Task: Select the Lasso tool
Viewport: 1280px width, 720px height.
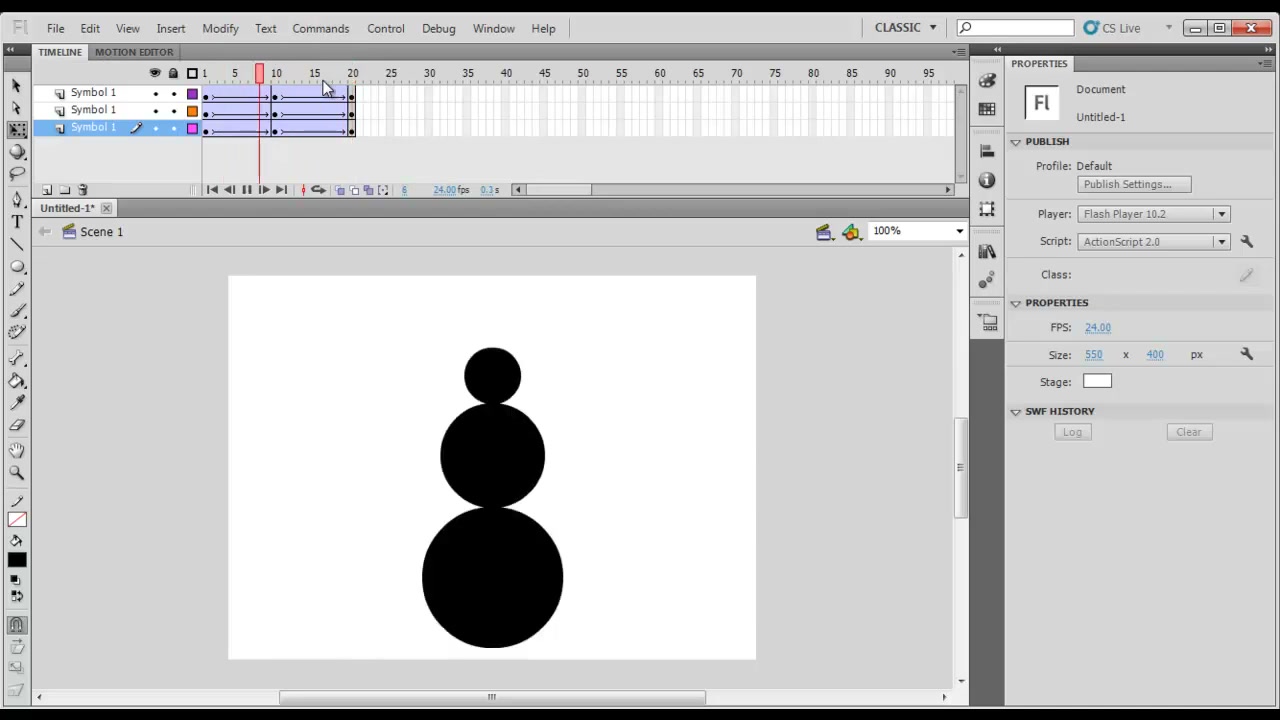Action: point(17,175)
